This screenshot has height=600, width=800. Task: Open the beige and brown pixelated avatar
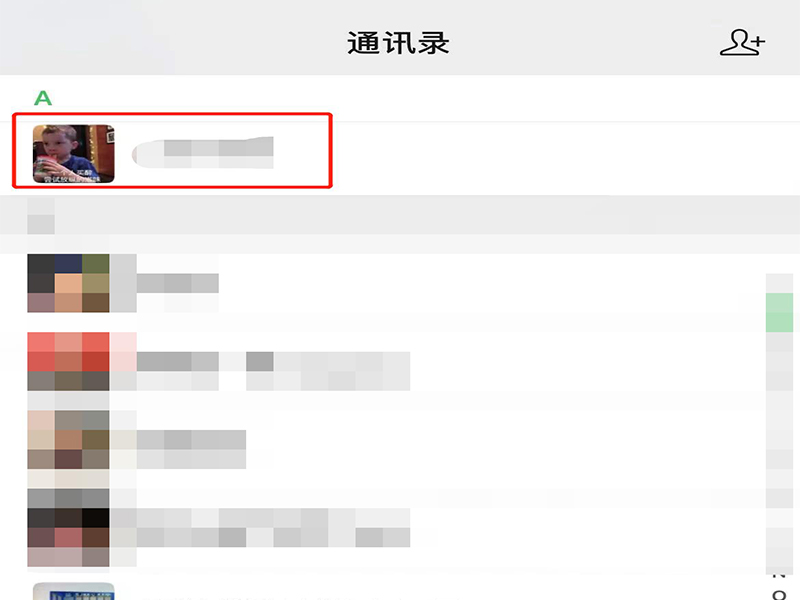pyautogui.click(x=68, y=440)
